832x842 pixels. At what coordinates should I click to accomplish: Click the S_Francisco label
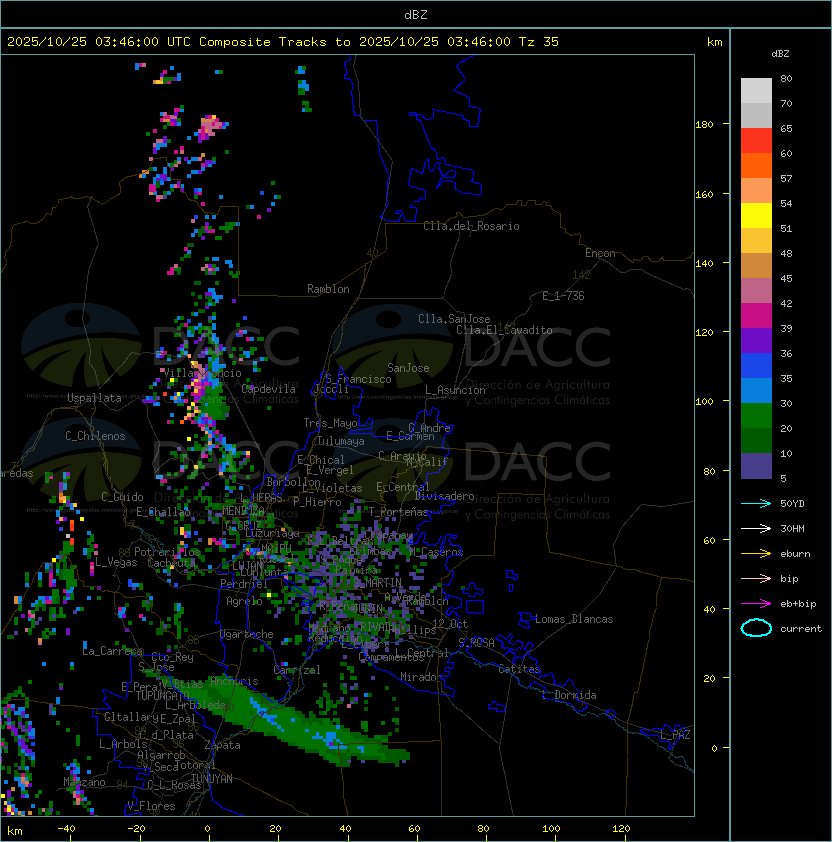pyautogui.click(x=358, y=379)
